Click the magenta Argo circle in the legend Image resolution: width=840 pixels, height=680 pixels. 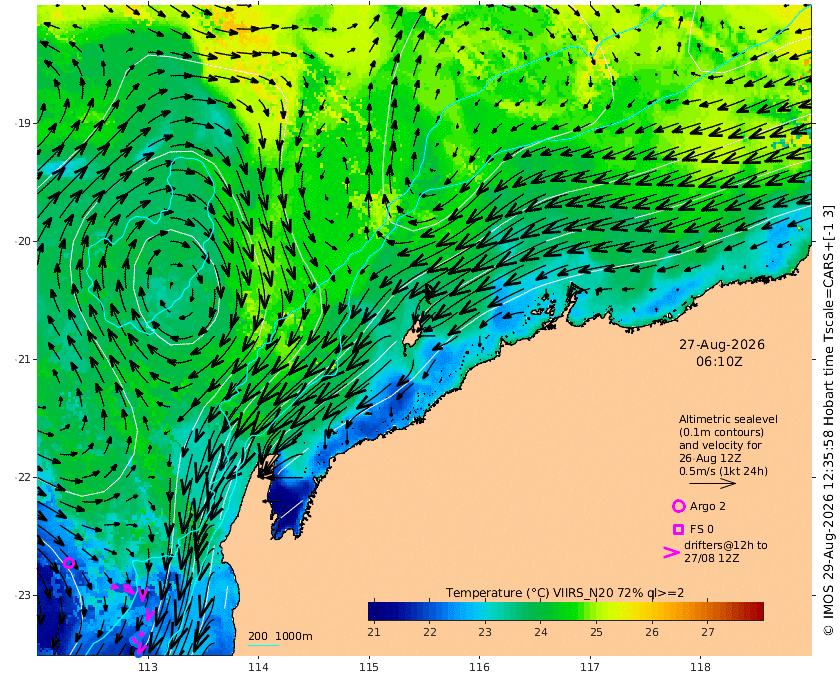(x=678, y=506)
